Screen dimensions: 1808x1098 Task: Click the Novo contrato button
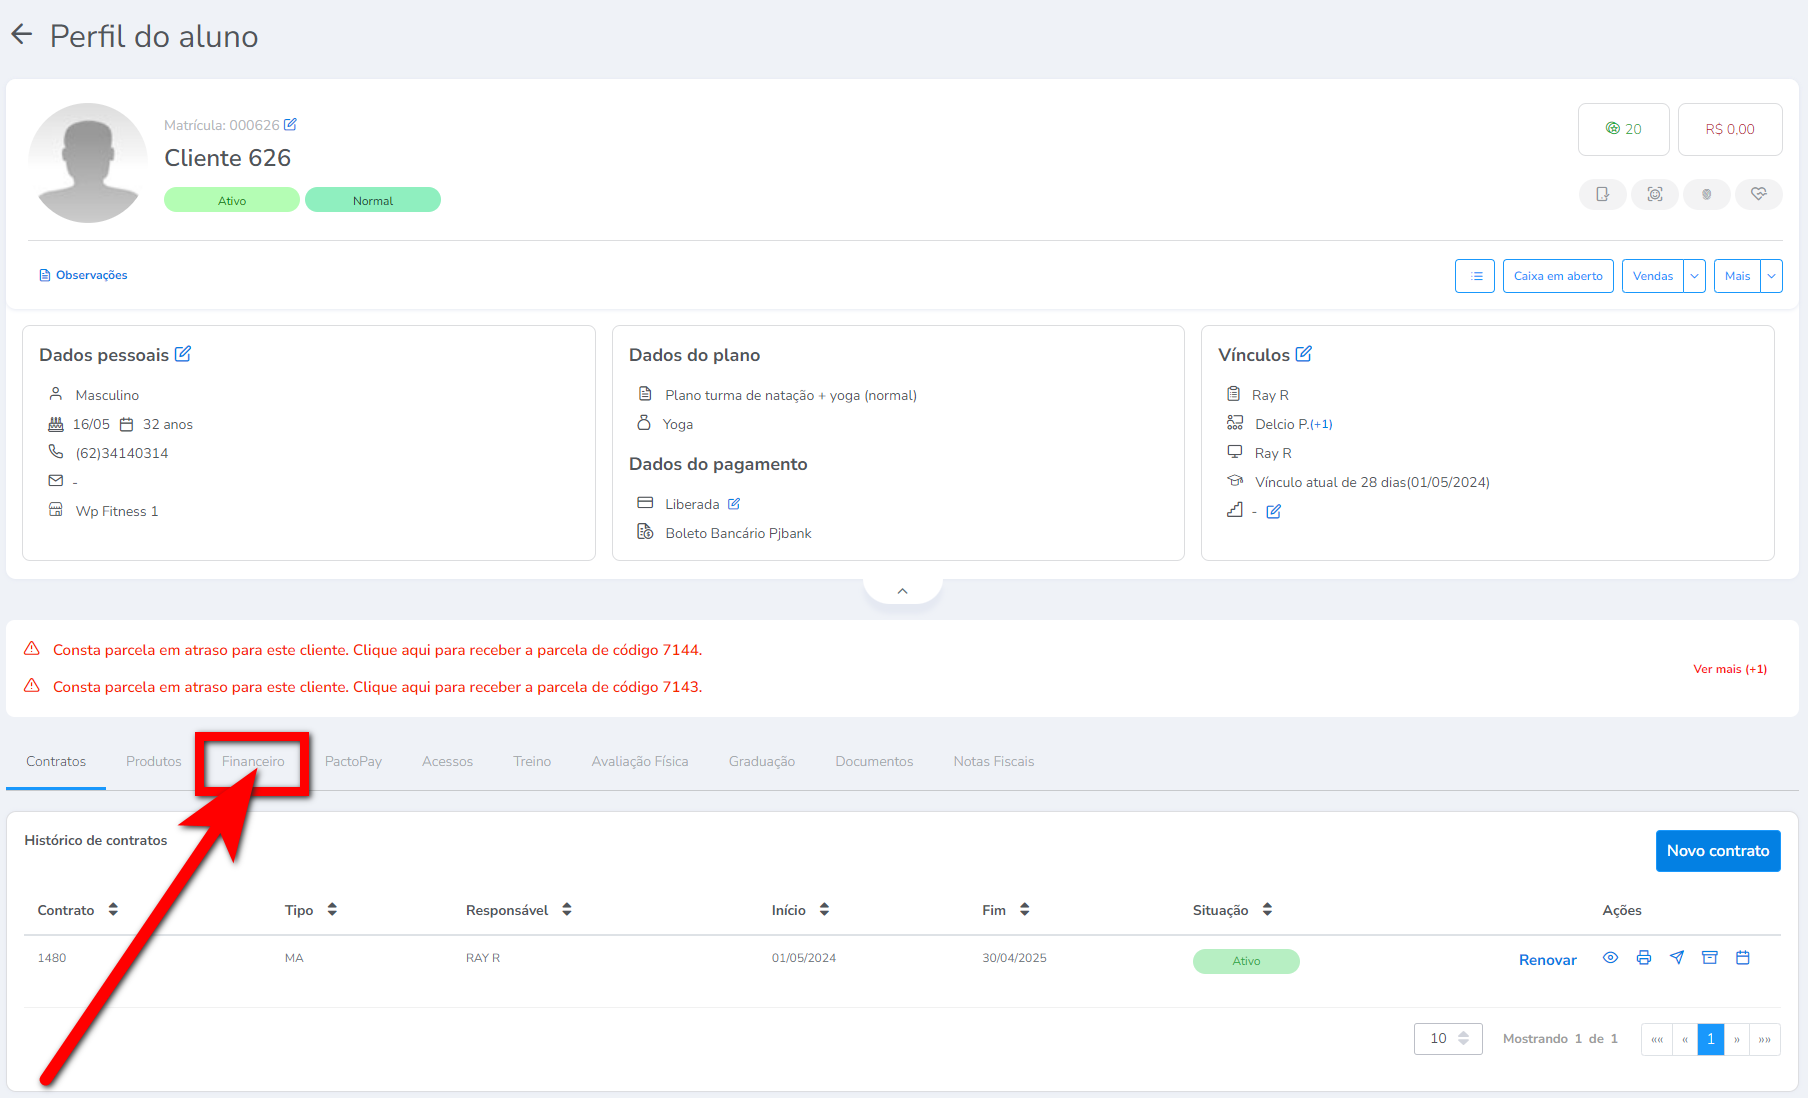coord(1717,851)
